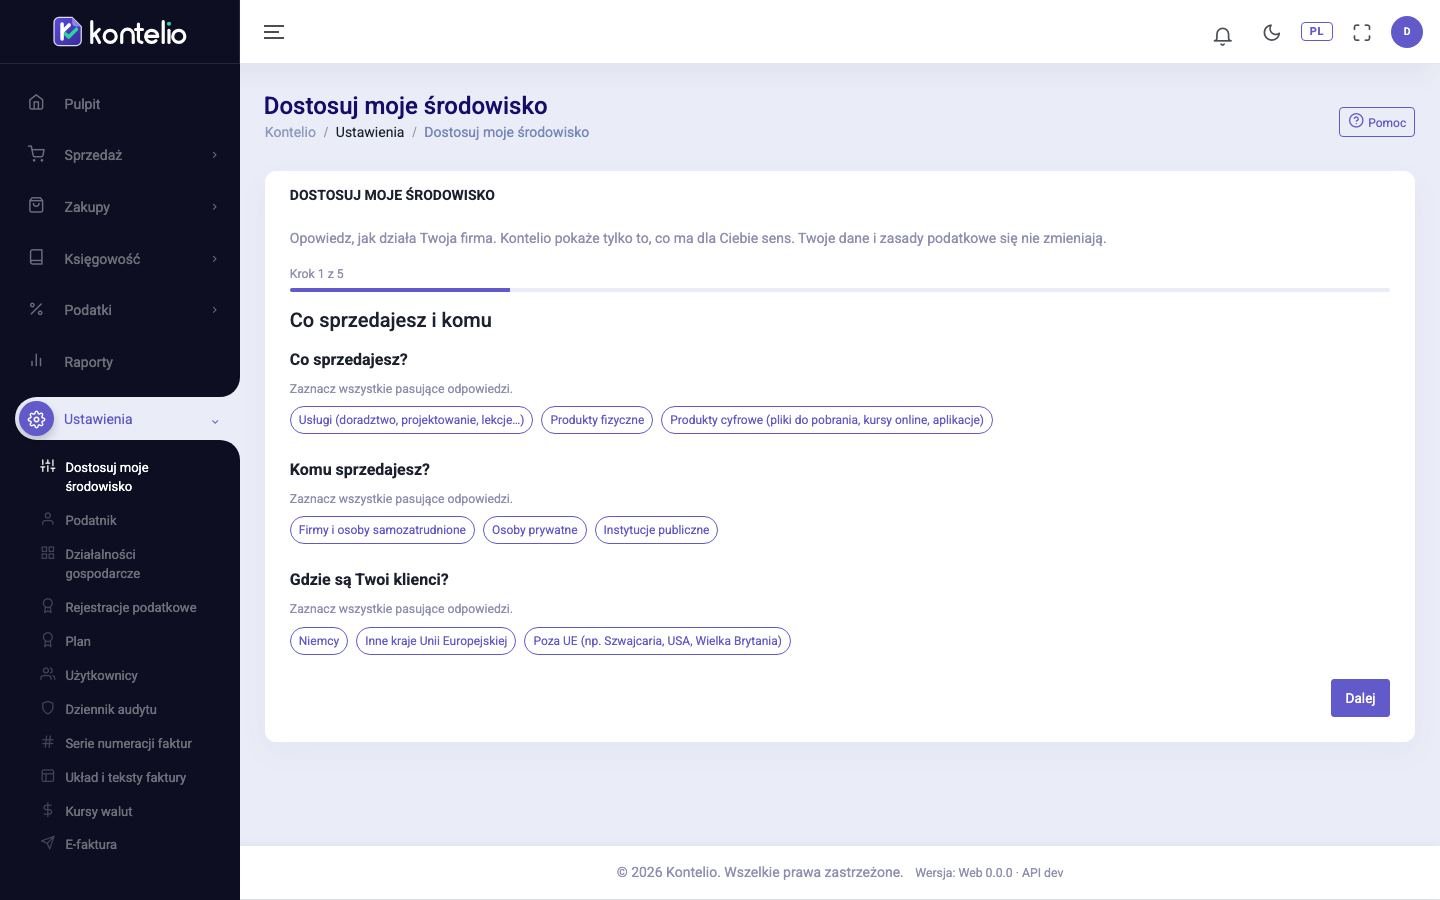Expand the Podatki menu chevron
Screen dimensions: 1440x900
tap(214, 310)
